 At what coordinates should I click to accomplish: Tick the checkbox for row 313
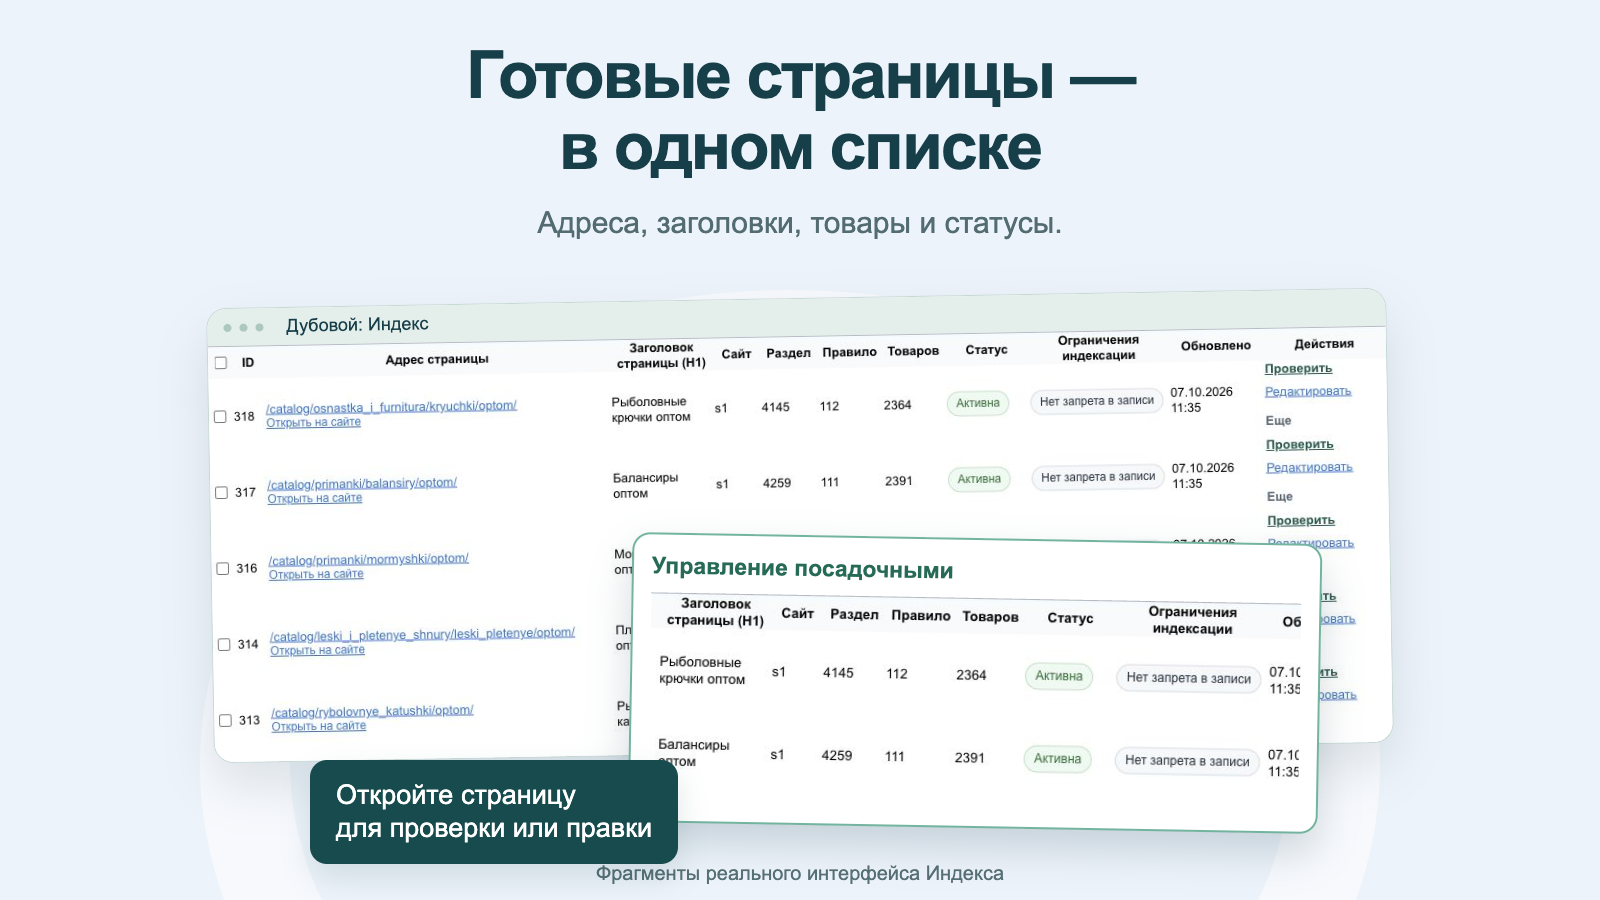(x=225, y=721)
